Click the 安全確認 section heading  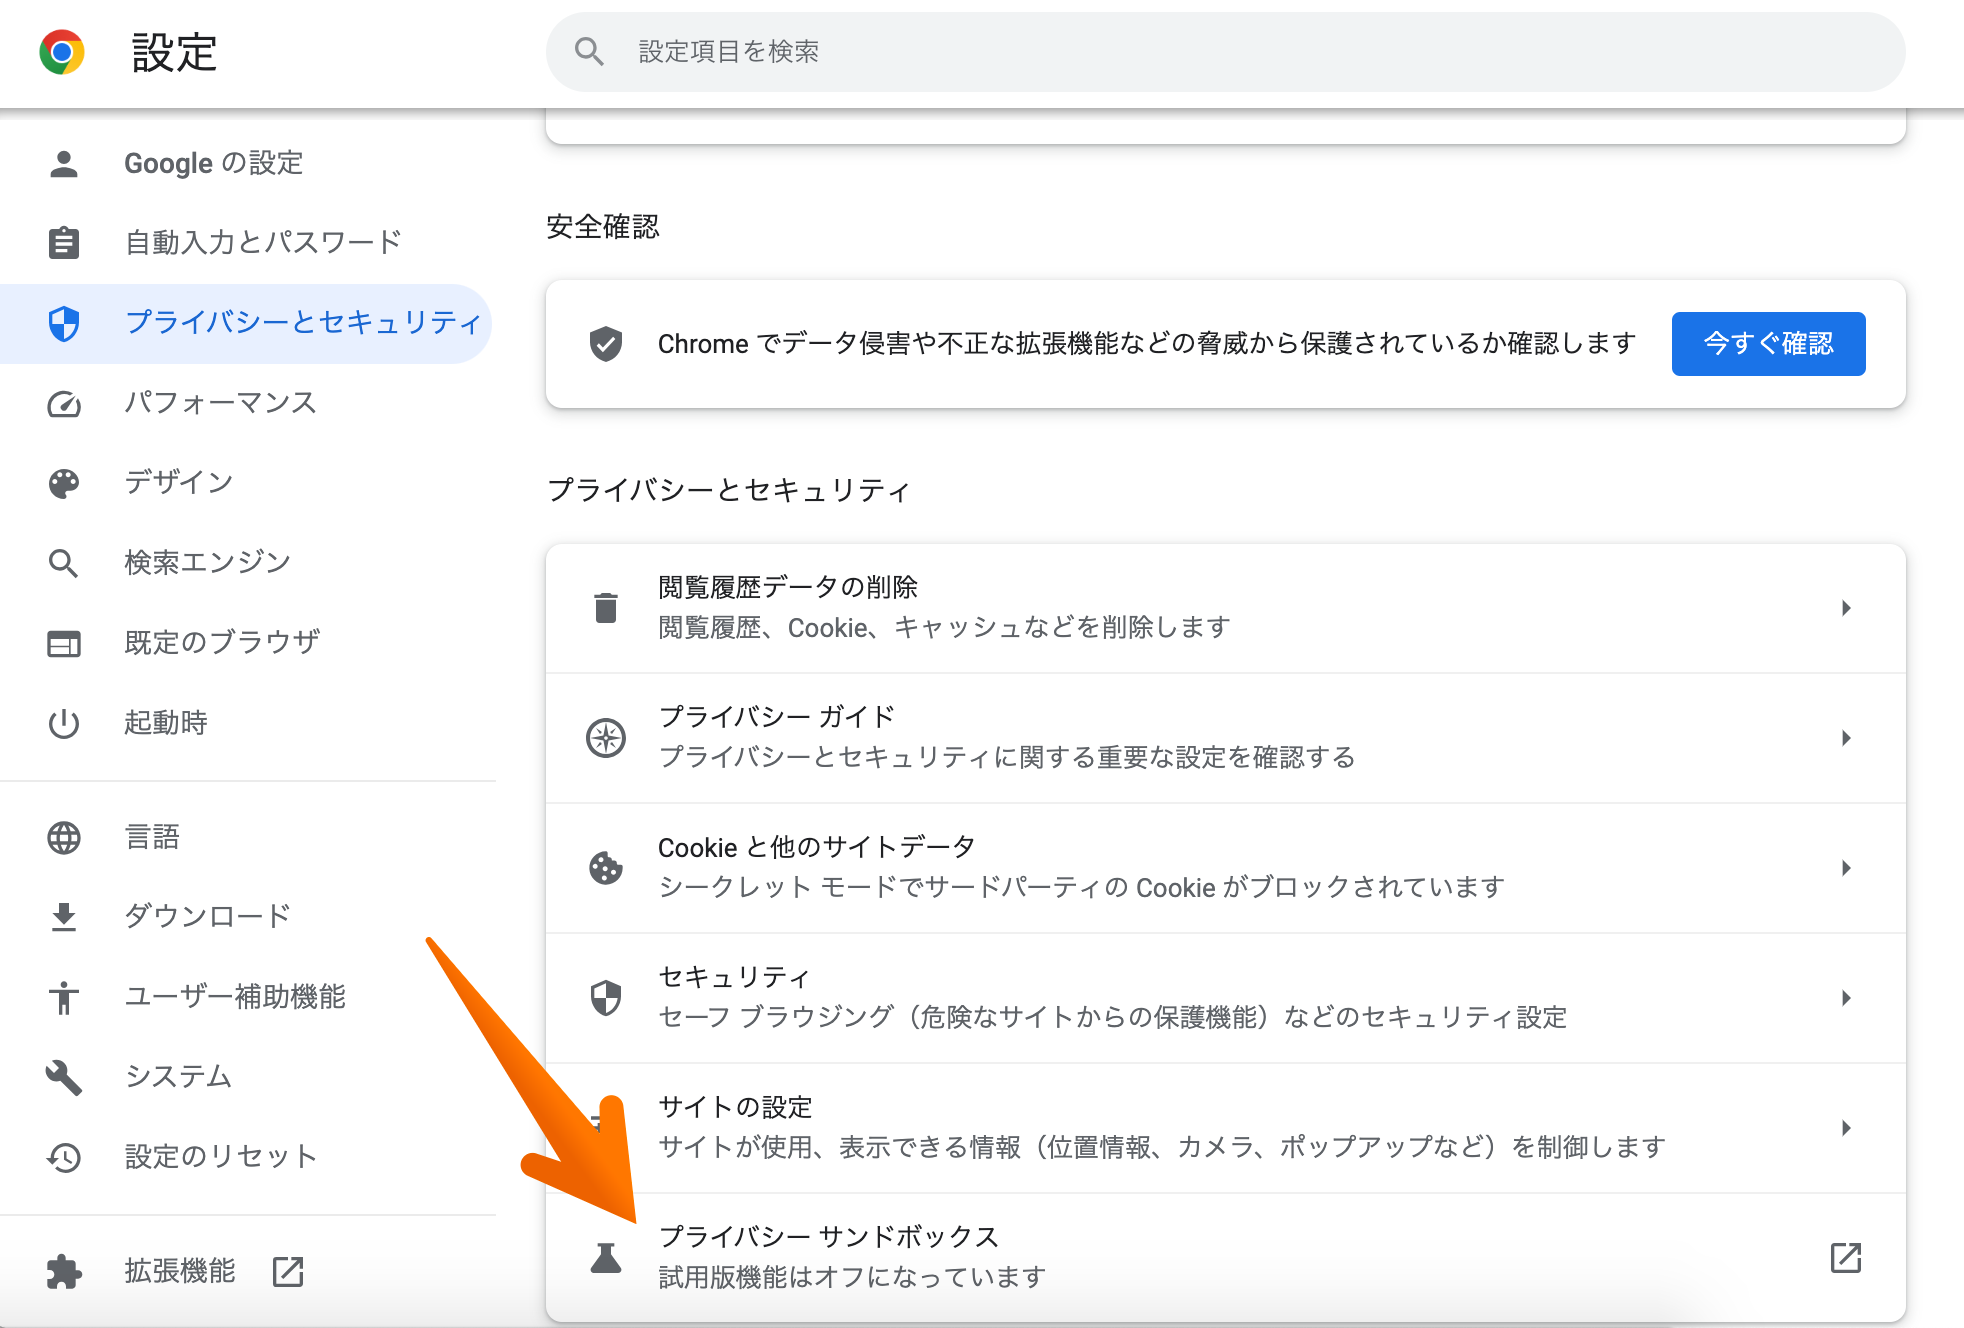pyautogui.click(x=603, y=227)
